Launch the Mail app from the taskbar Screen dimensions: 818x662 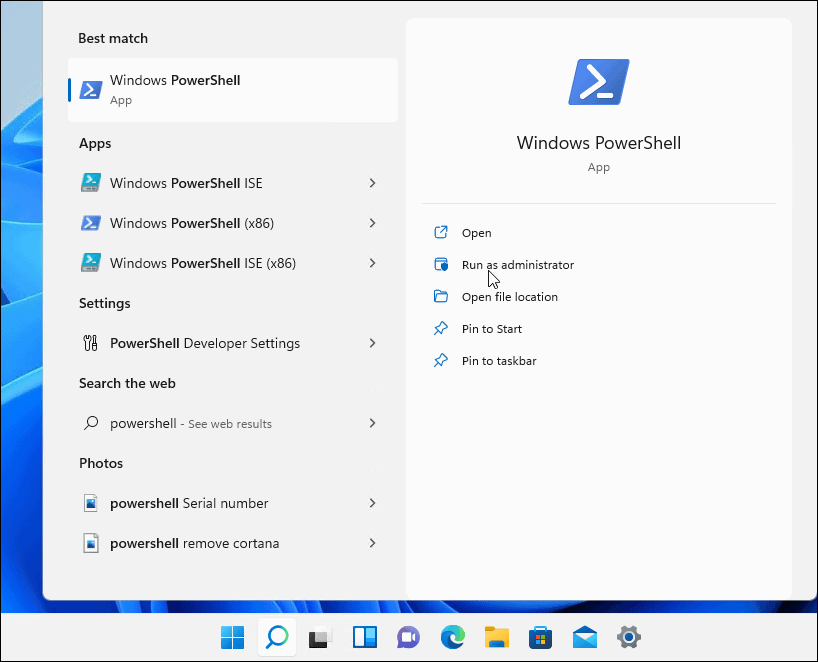pos(584,637)
